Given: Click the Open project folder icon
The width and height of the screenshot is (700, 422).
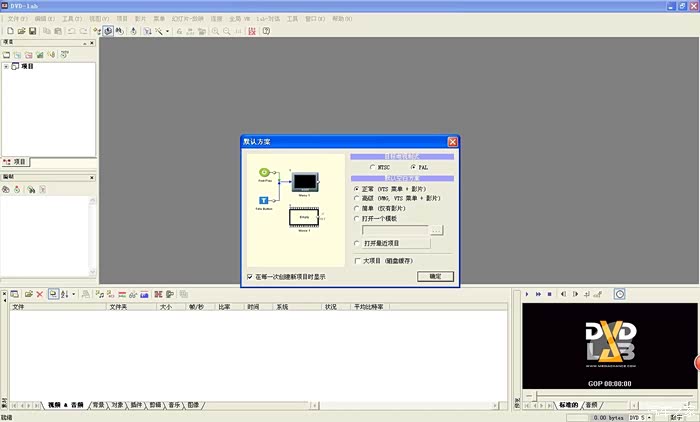Looking at the screenshot, I should click(x=21, y=31).
